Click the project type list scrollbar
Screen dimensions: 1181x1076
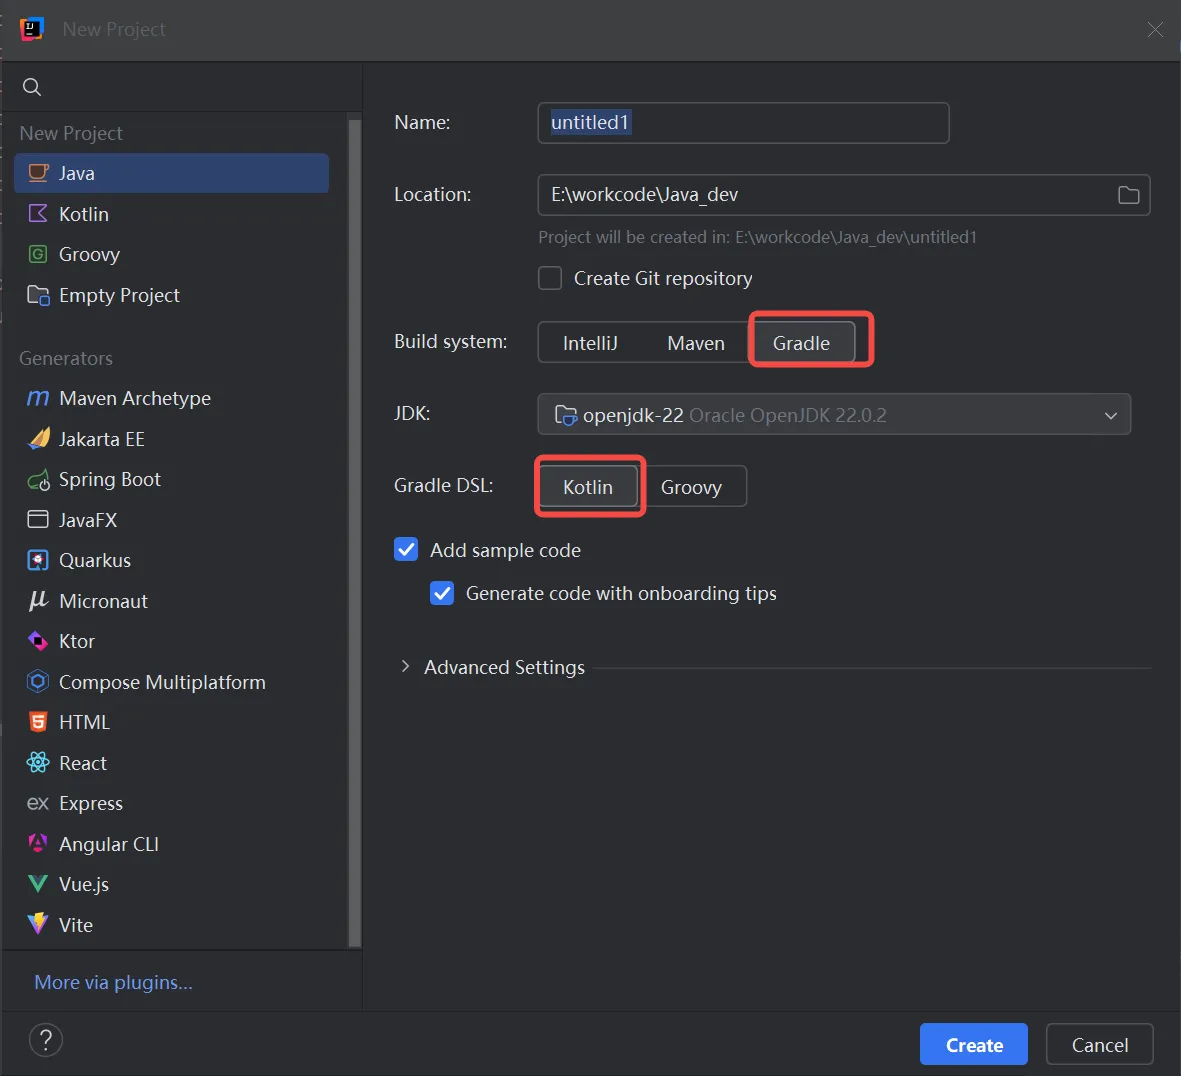pyautogui.click(x=354, y=532)
